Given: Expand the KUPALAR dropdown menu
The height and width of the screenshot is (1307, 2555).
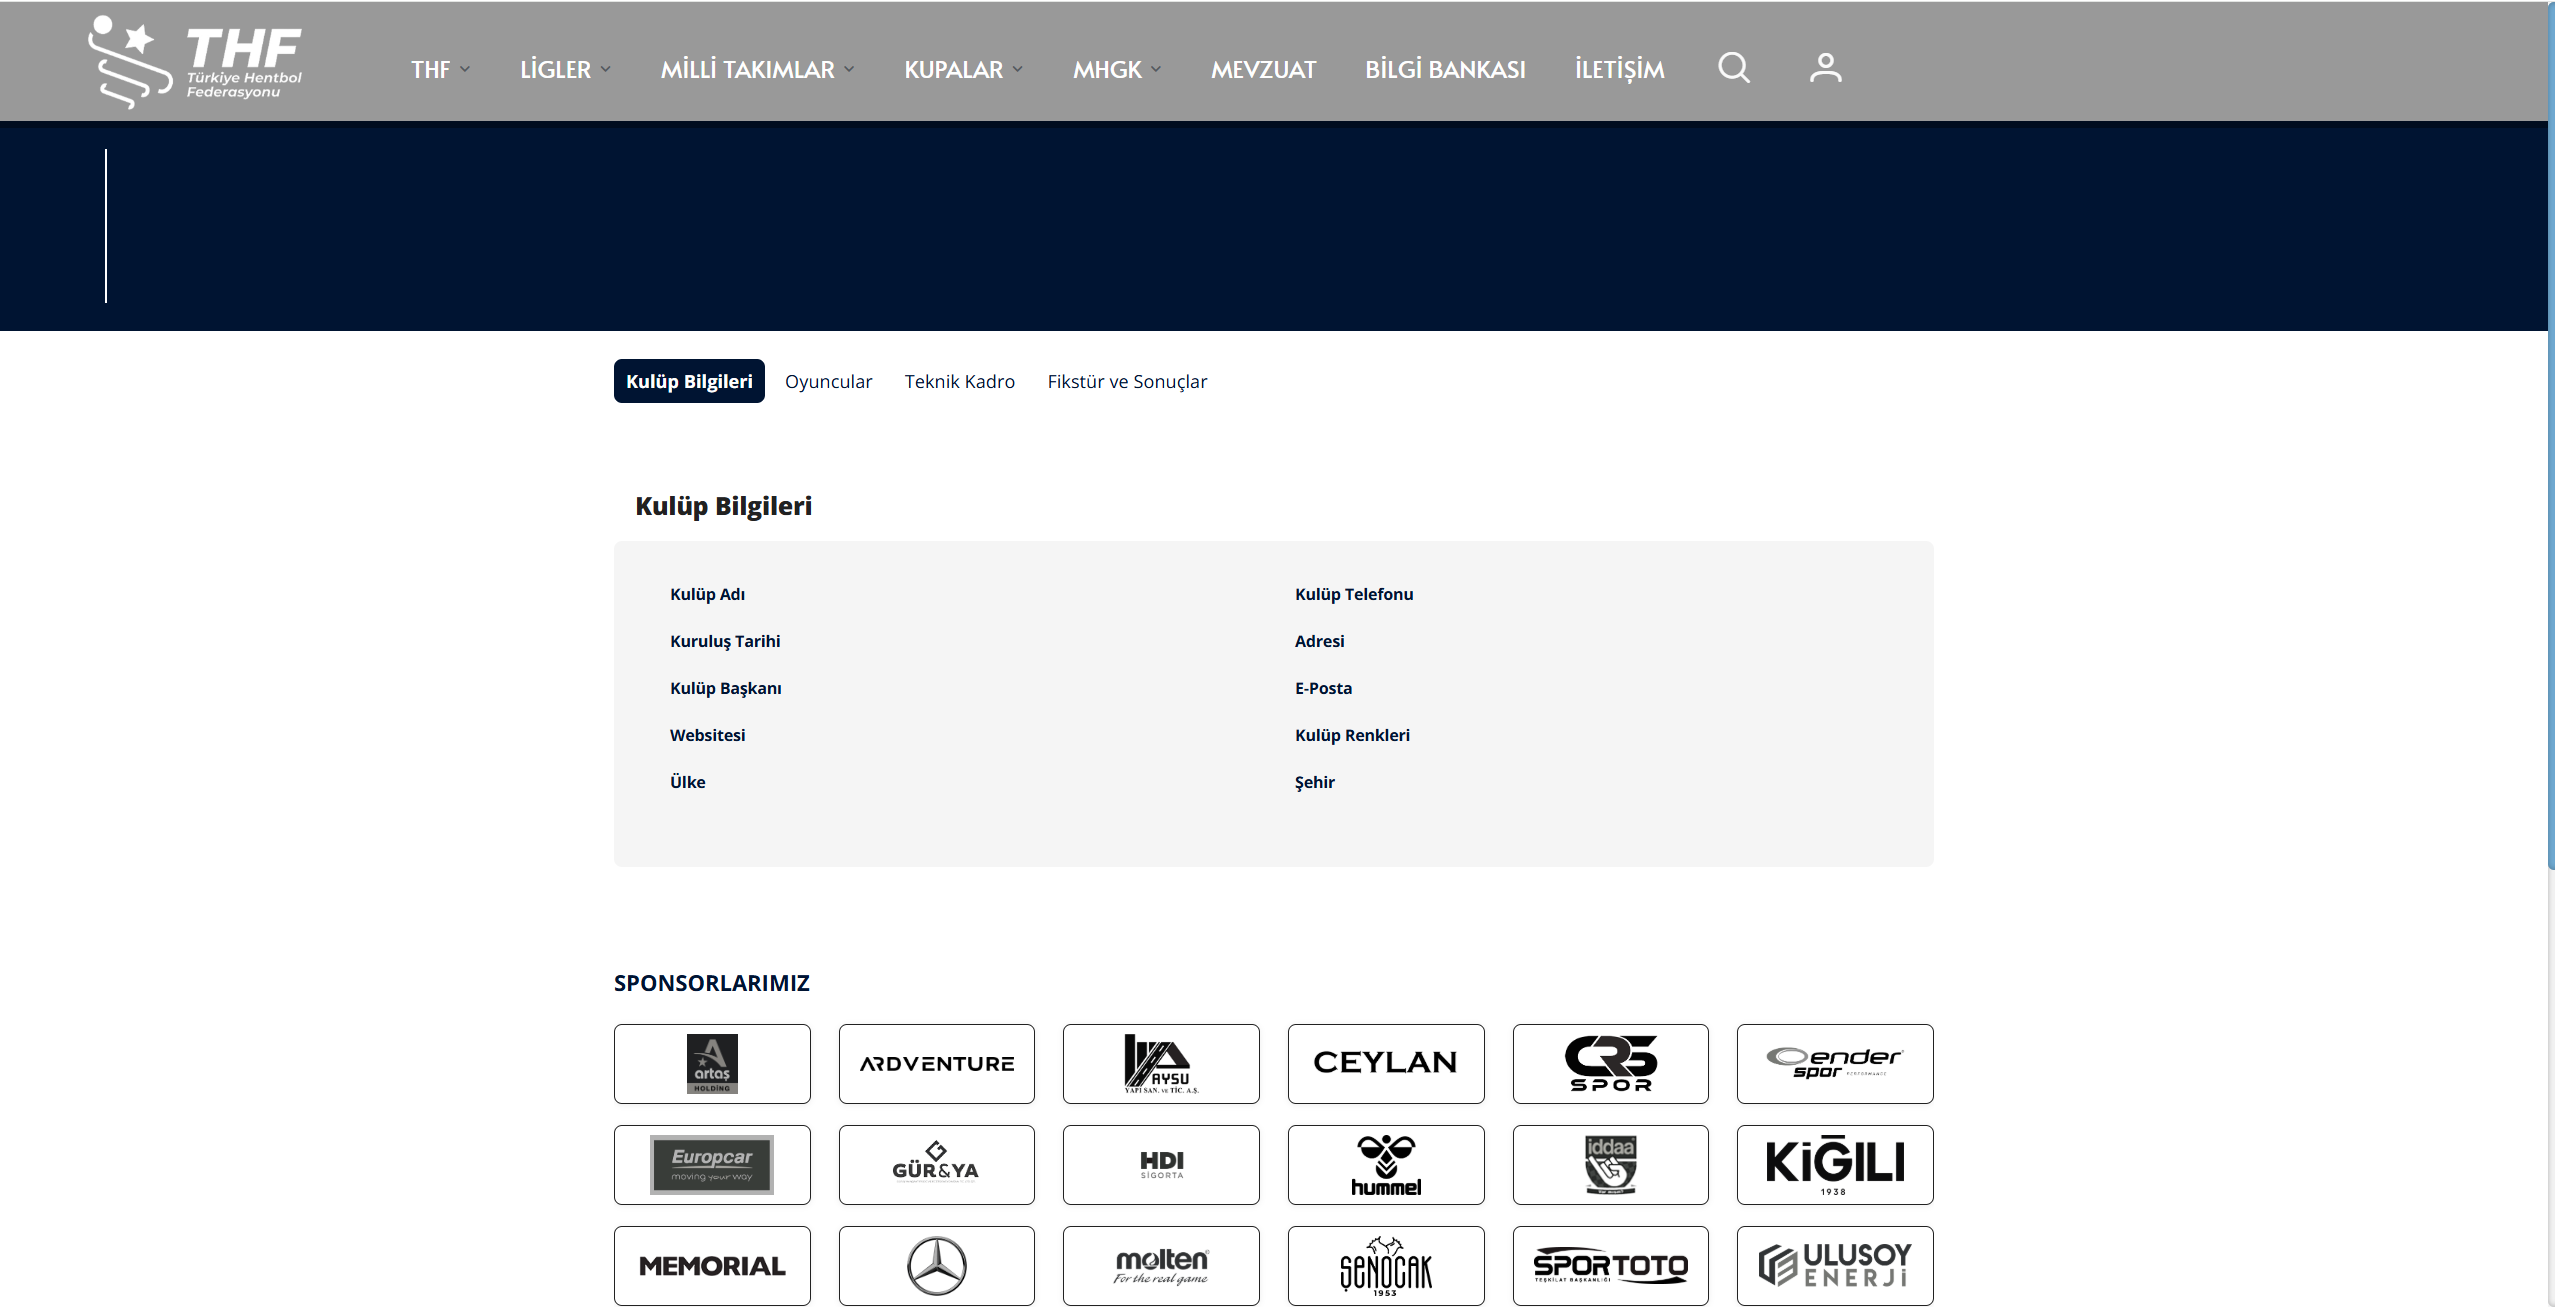Looking at the screenshot, I should (963, 69).
